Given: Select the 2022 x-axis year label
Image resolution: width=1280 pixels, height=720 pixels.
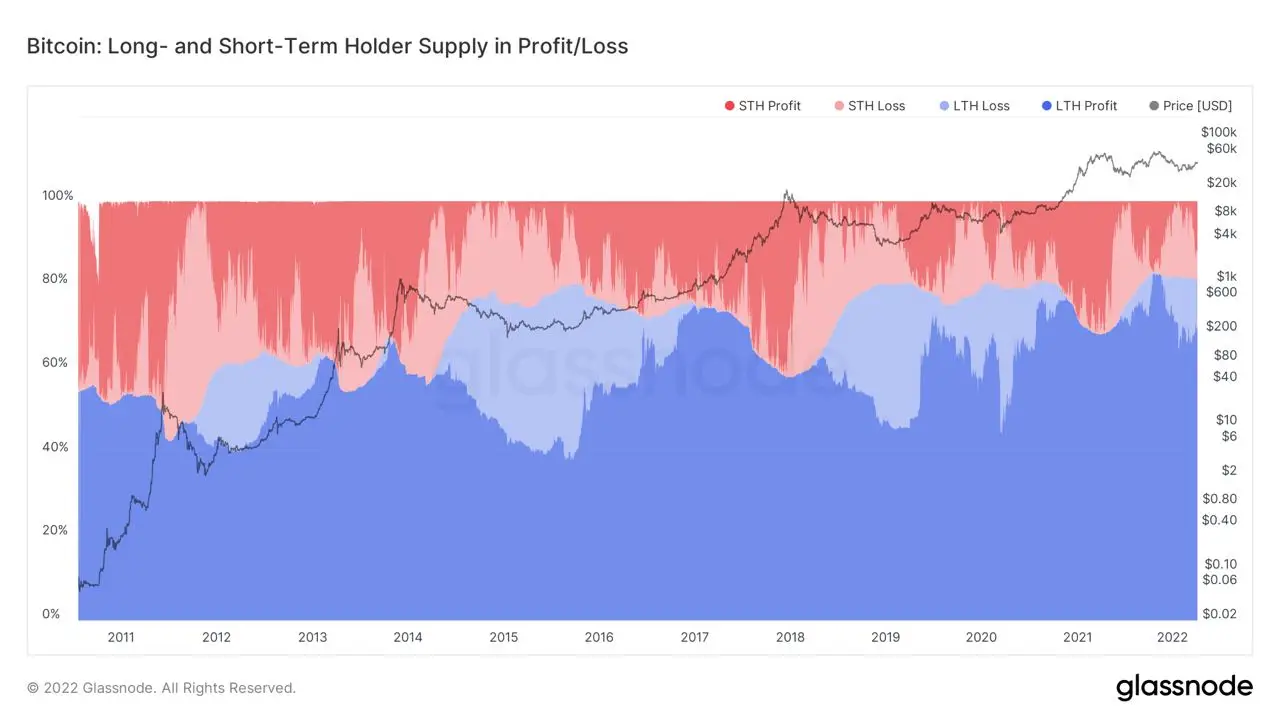Looking at the screenshot, I should point(1172,637).
